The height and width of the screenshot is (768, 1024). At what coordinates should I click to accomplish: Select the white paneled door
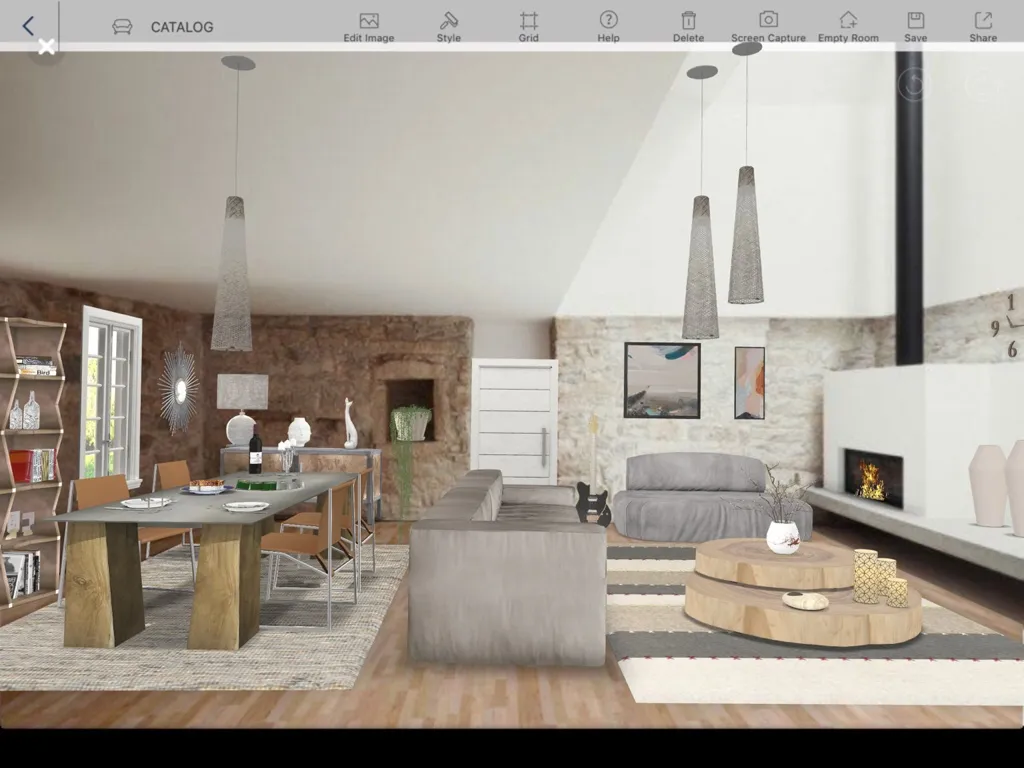pos(515,421)
